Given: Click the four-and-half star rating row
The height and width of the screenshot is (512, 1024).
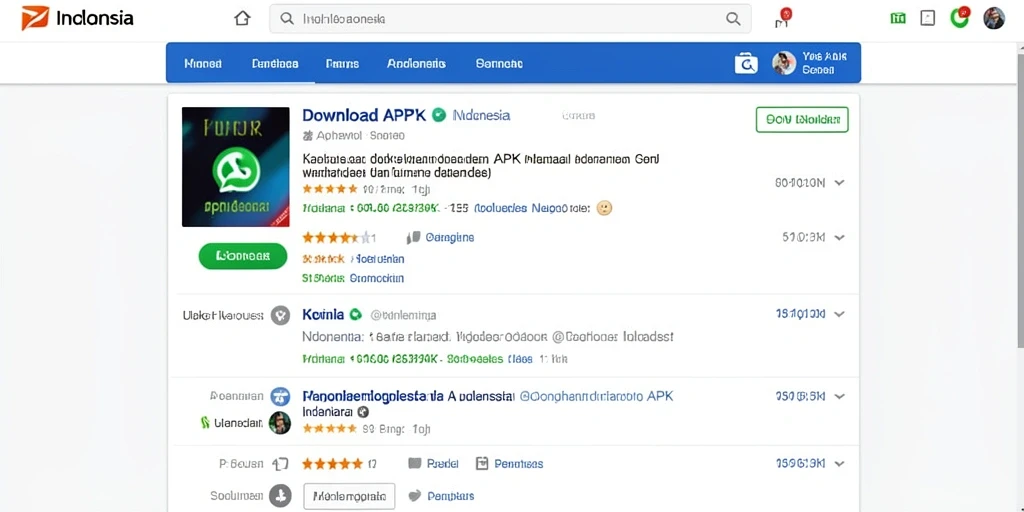Looking at the screenshot, I should [x=337, y=238].
